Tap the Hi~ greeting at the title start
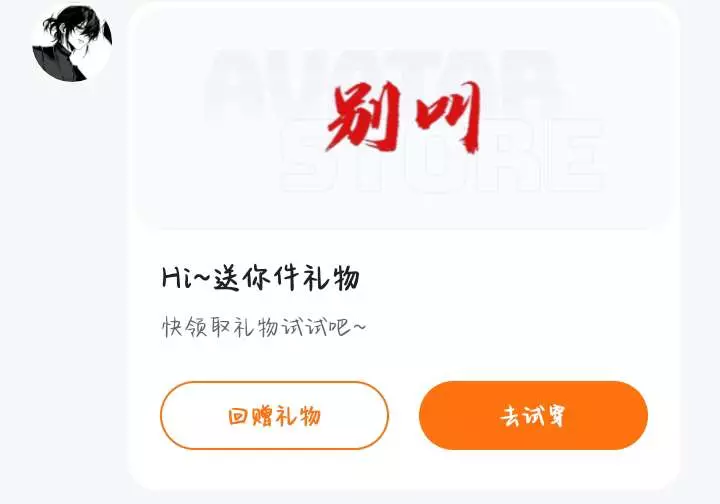This screenshot has height=504, width=720. (185, 278)
